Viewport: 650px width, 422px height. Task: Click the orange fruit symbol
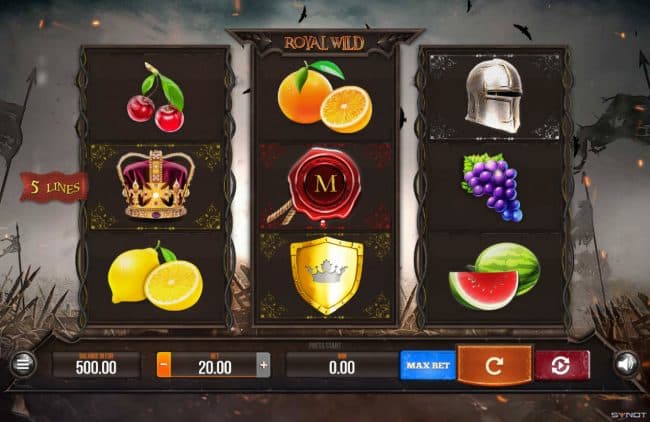325,97
